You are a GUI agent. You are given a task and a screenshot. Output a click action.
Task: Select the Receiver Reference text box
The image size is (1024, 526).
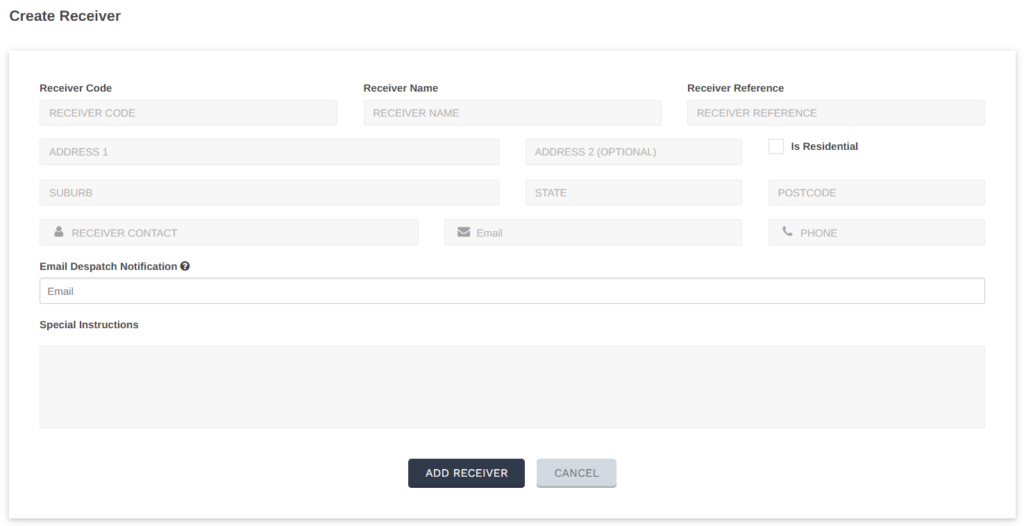(835, 113)
